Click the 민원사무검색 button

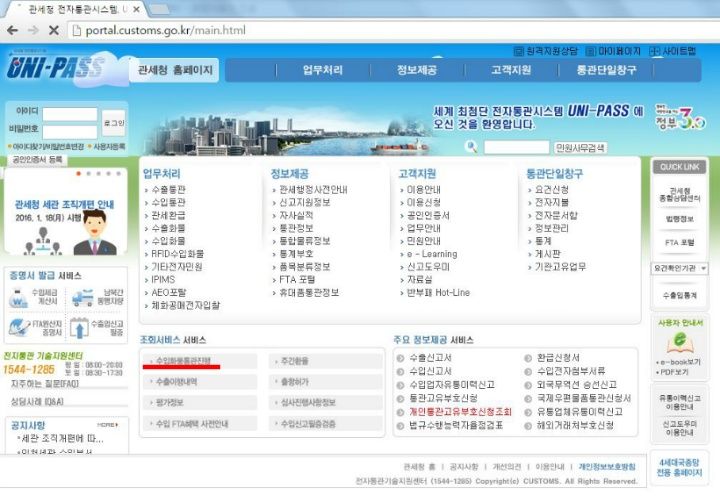pyautogui.click(x=580, y=147)
